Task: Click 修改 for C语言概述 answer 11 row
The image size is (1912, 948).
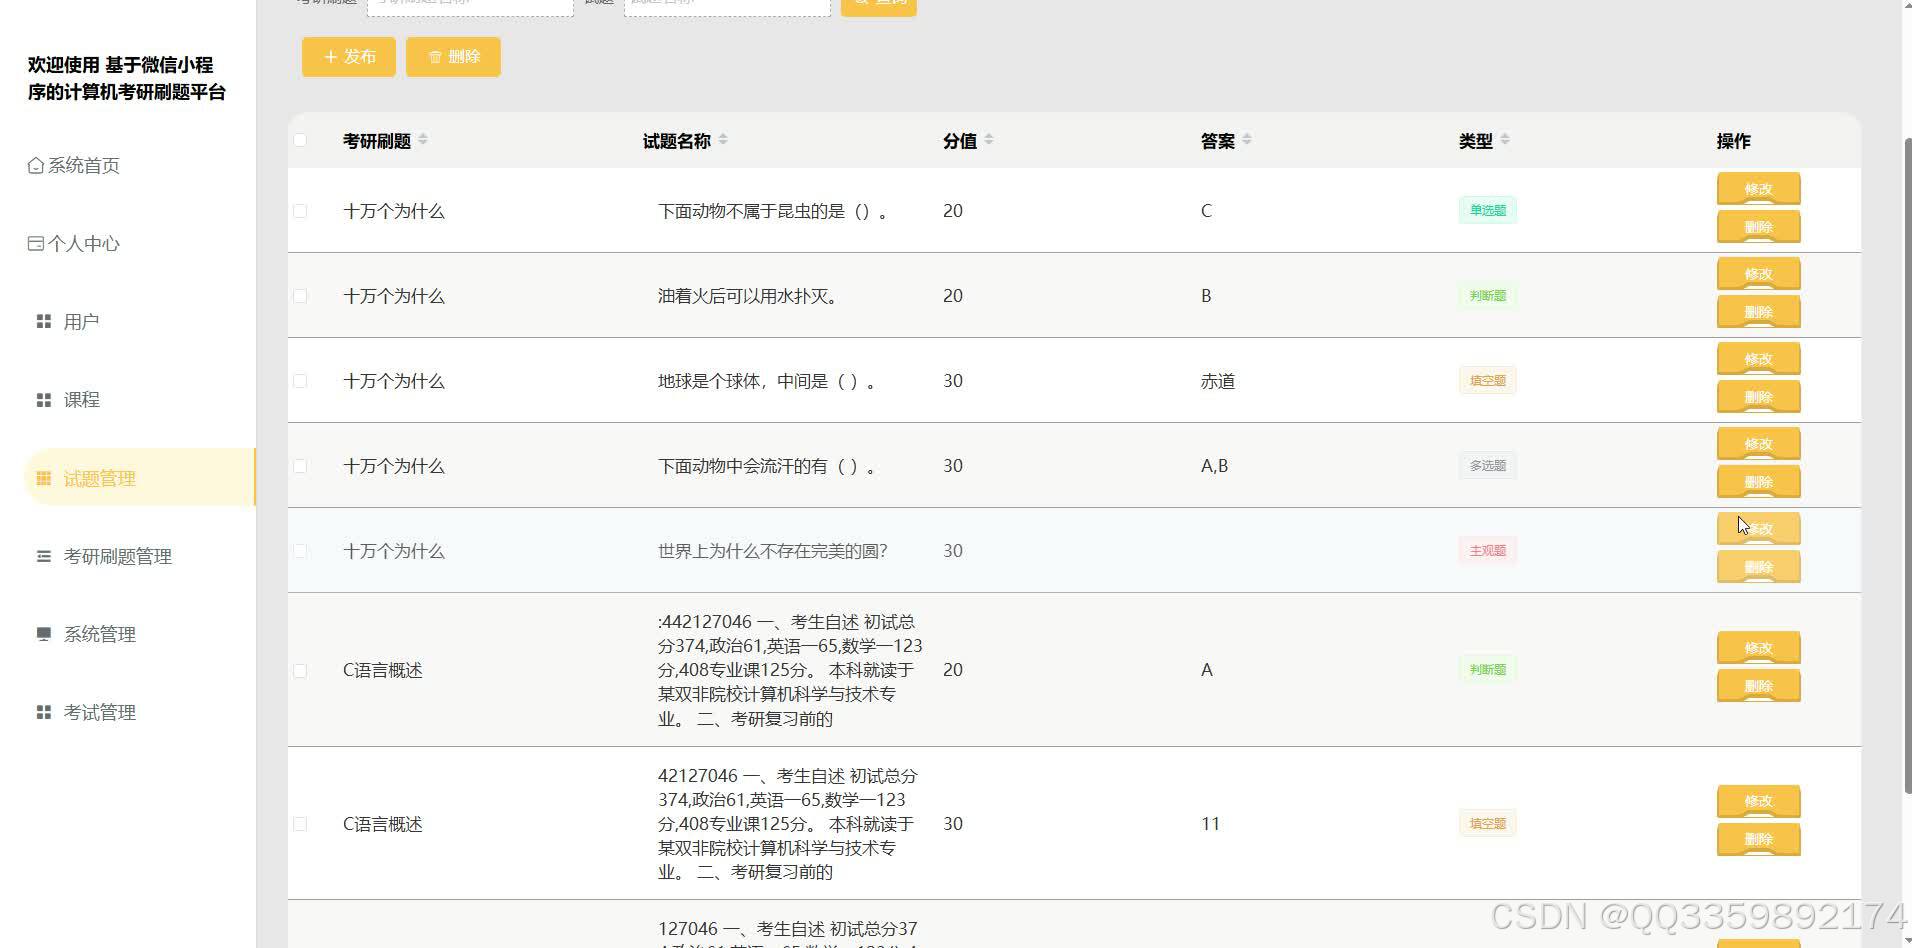Action: [1758, 801]
